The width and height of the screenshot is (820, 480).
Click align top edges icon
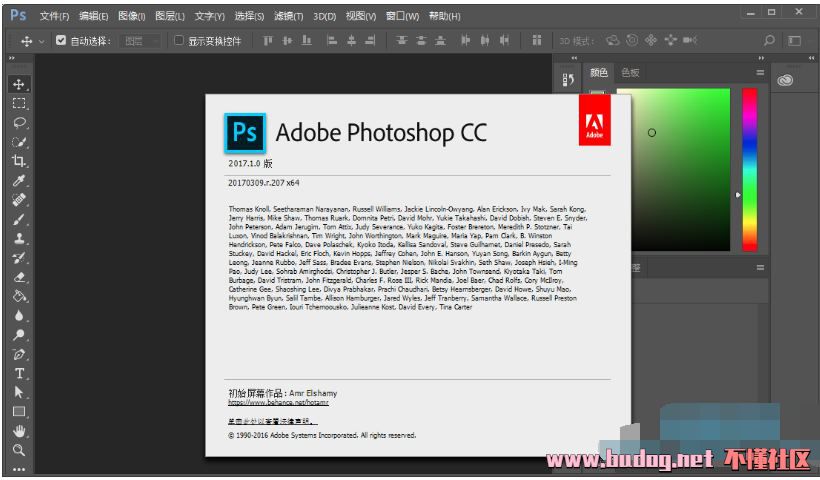pos(268,40)
